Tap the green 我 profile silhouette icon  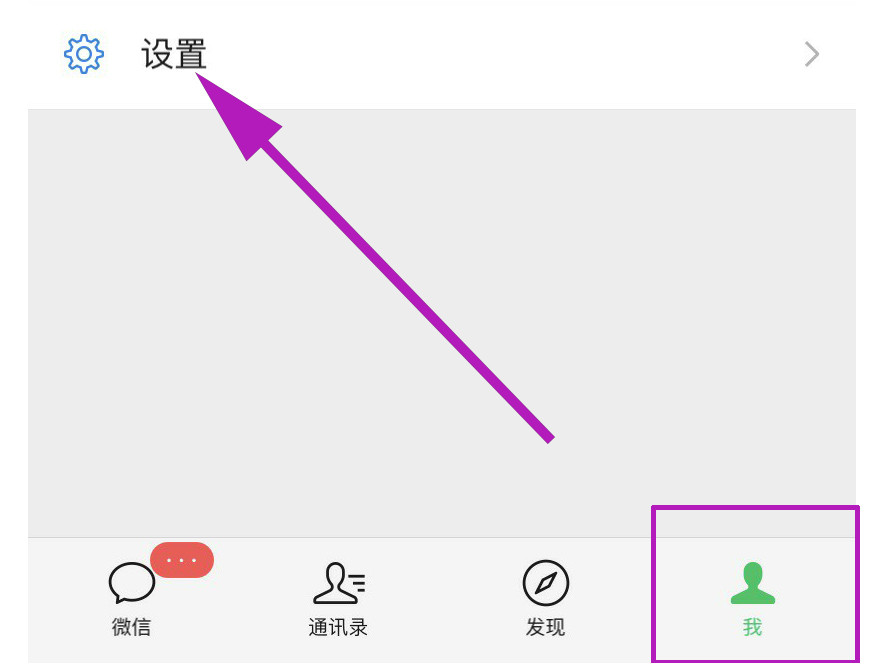coord(753,583)
